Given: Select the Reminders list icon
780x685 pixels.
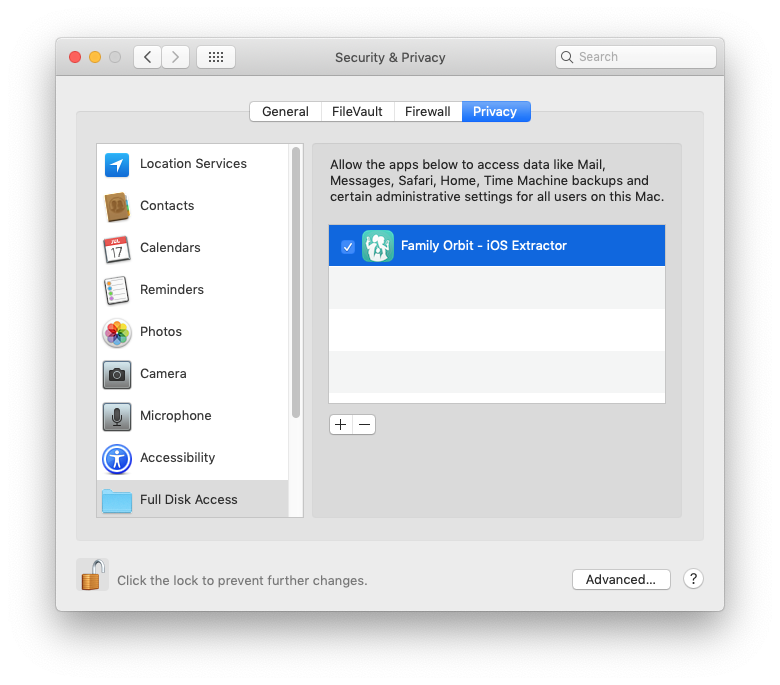Looking at the screenshot, I should click(117, 290).
